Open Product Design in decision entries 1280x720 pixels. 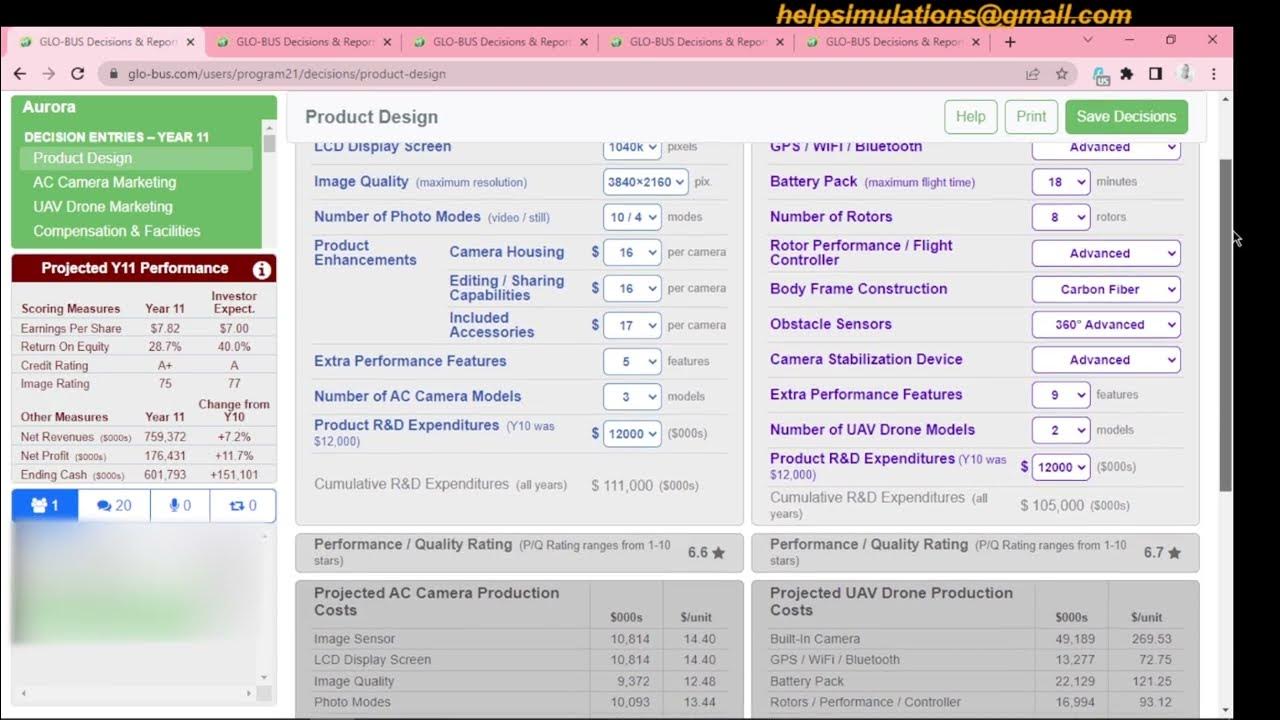(136, 158)
